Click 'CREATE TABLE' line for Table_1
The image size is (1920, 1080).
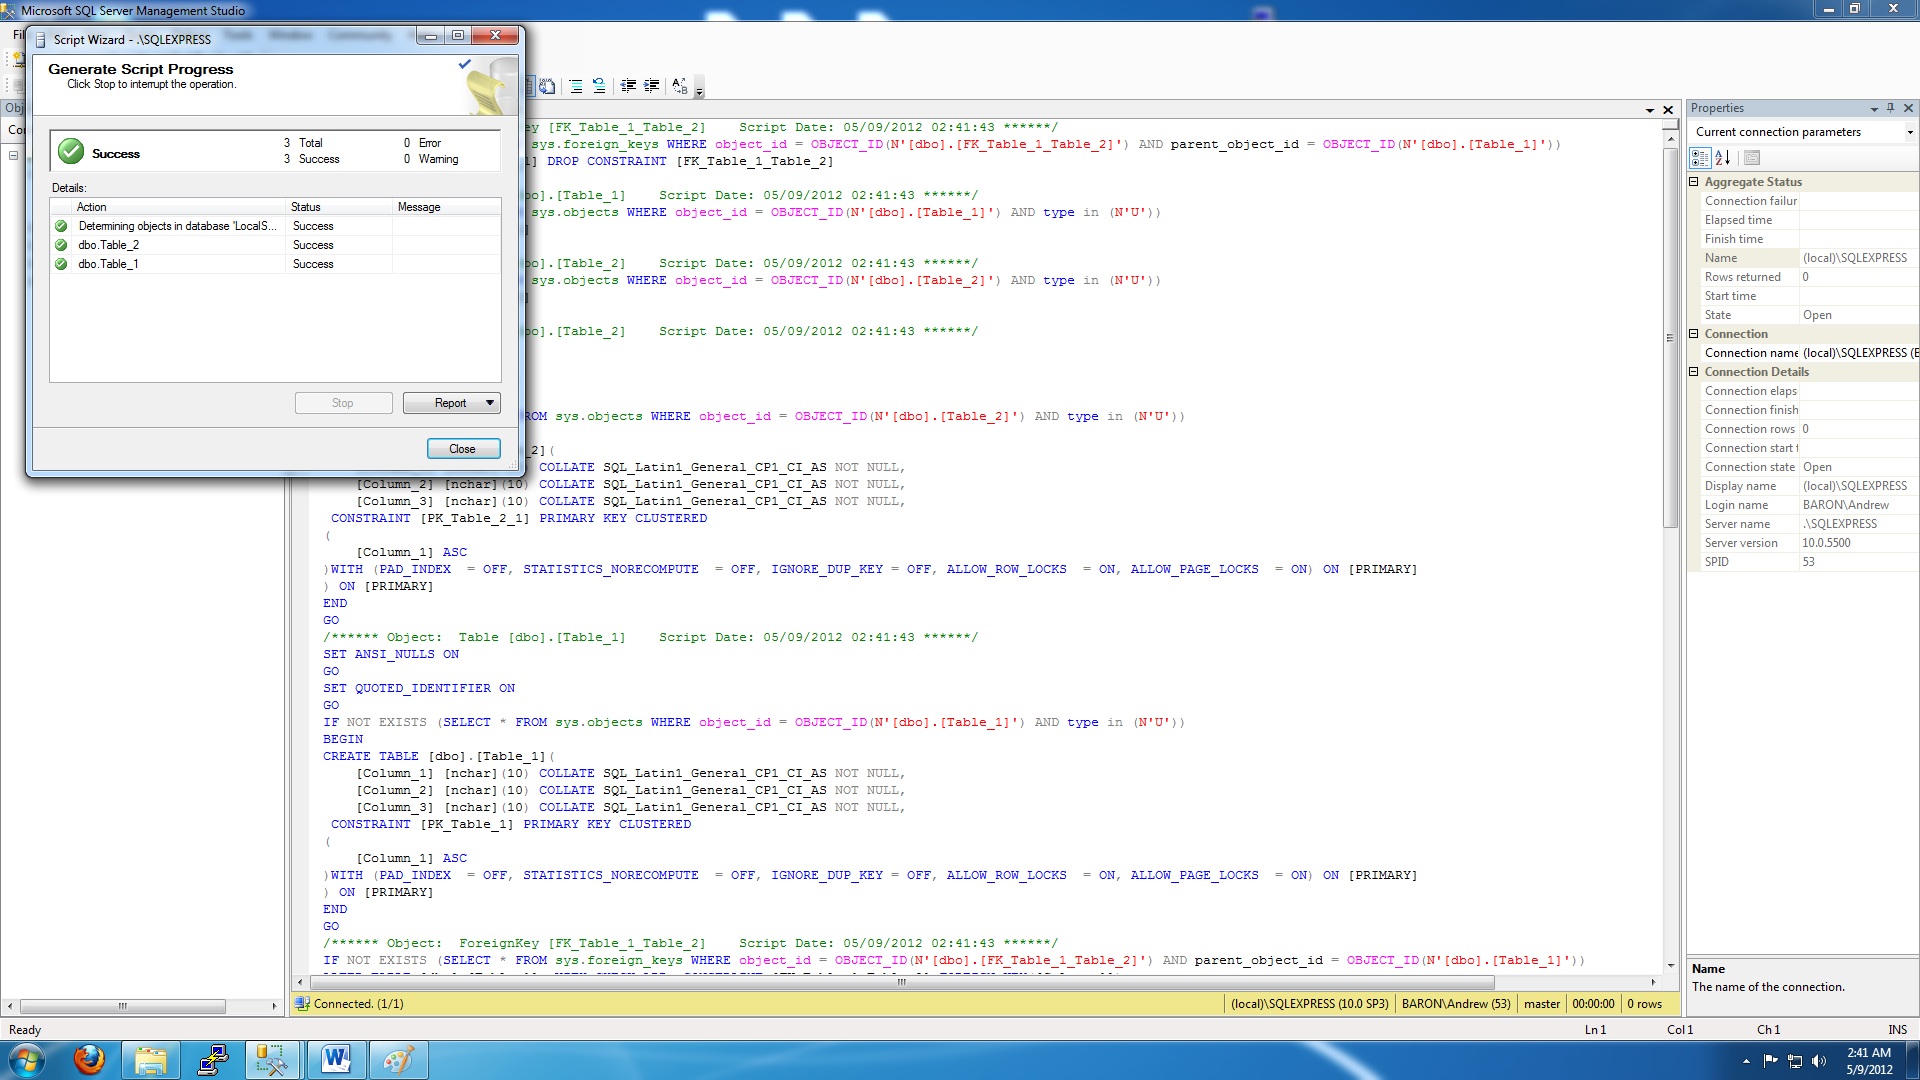(438, 756)
